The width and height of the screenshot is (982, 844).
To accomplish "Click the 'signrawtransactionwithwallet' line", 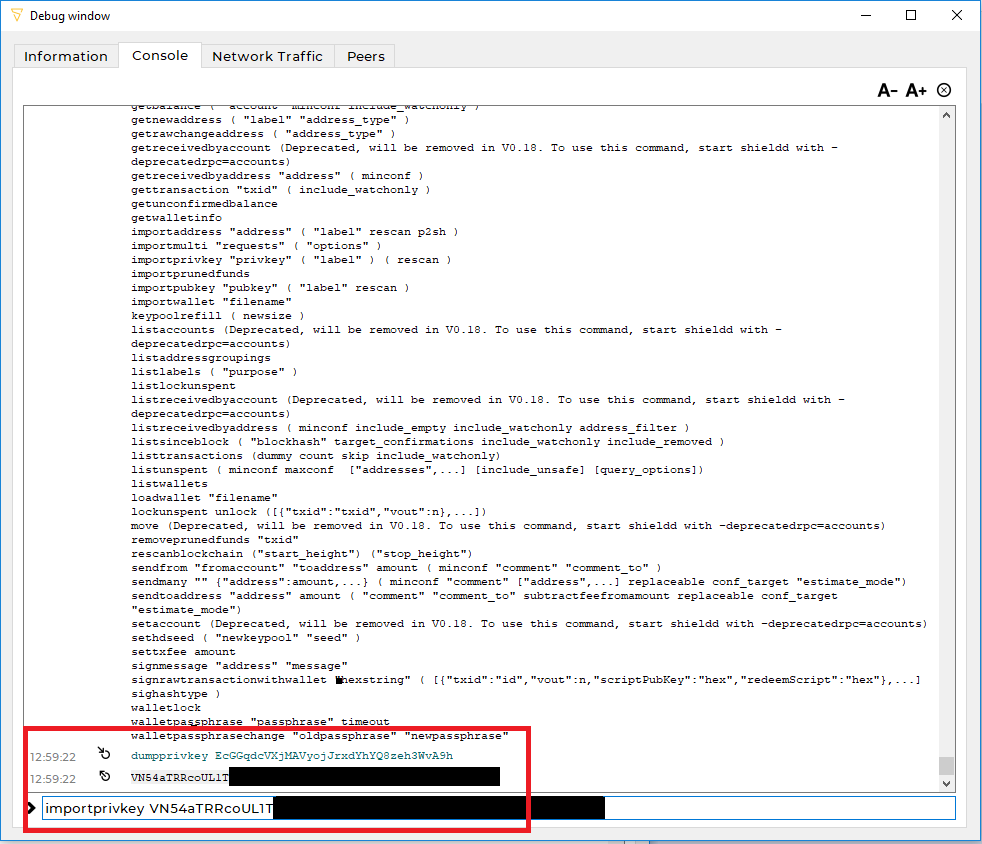I will point(526,687).
